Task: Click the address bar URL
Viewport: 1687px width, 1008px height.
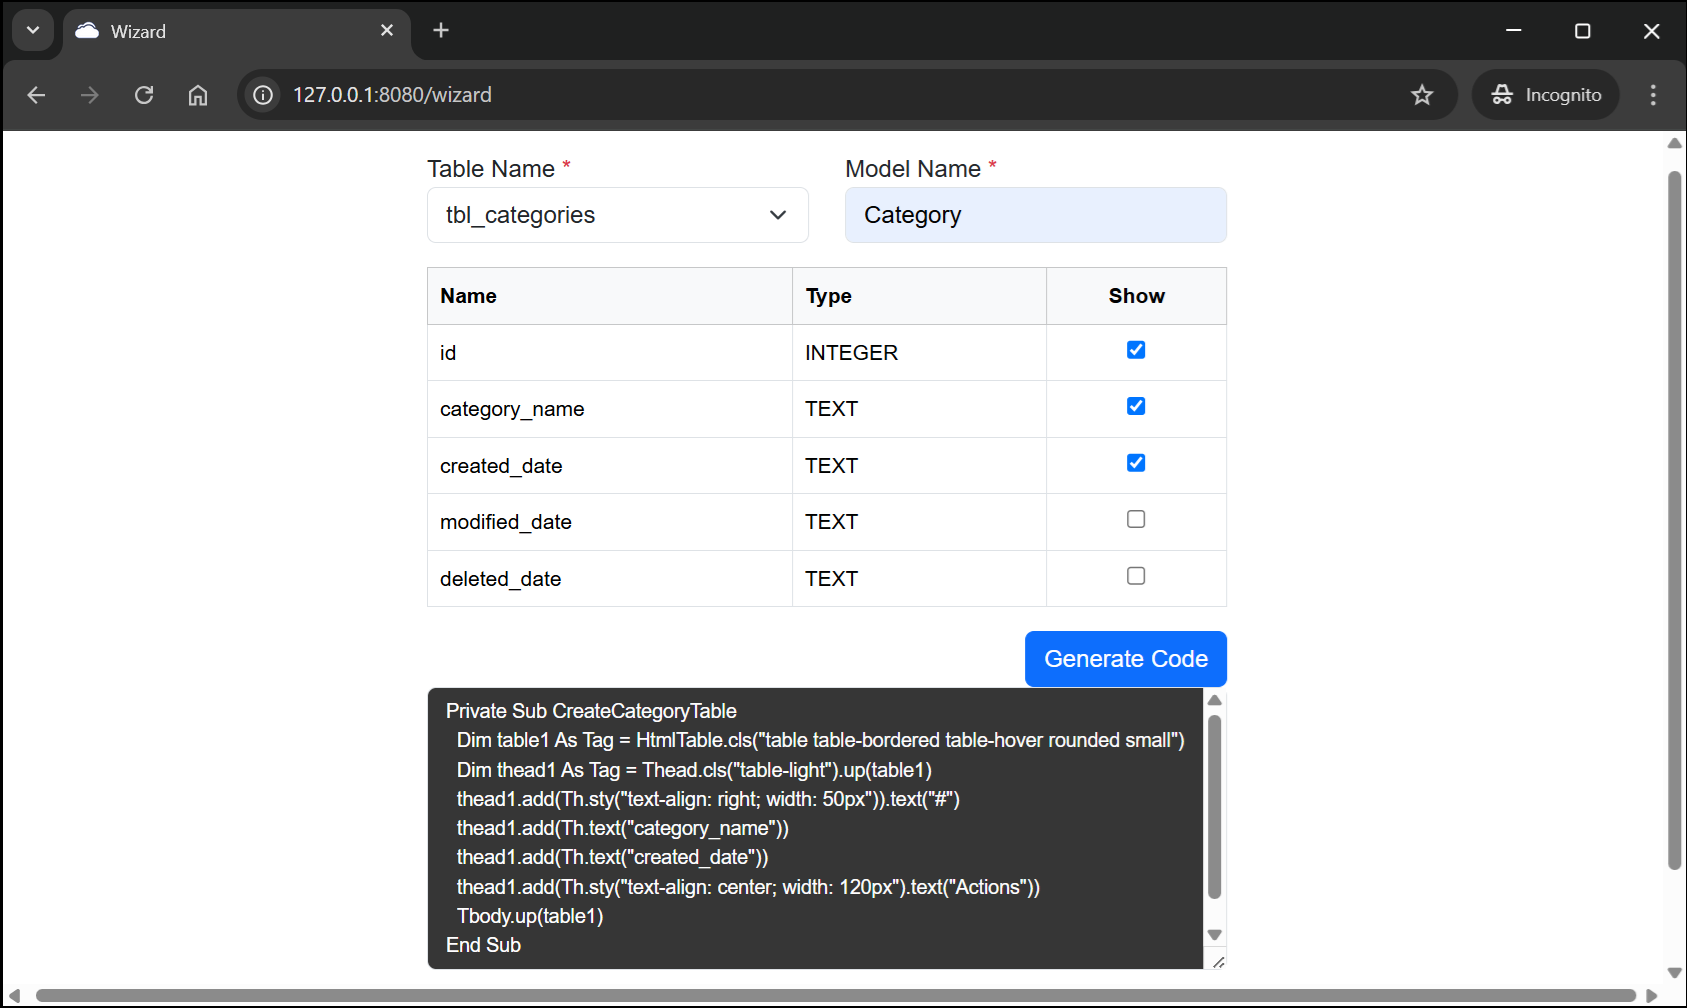Action: 392,95
